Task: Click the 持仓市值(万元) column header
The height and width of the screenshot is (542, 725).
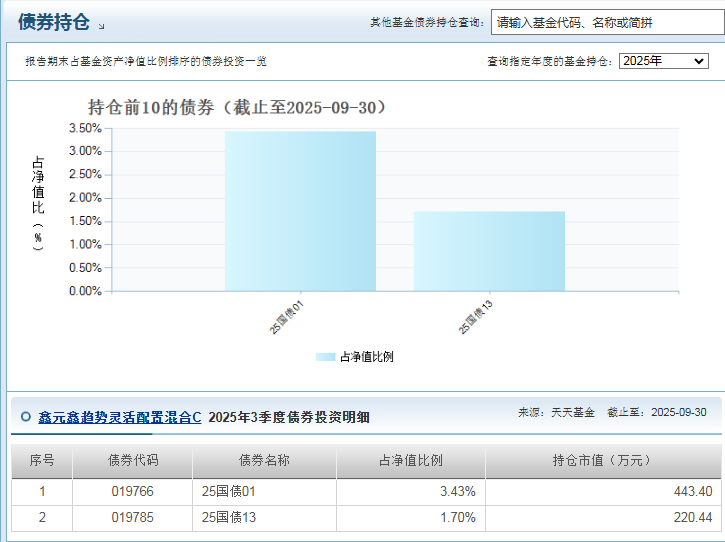Action: pos(603,460)
